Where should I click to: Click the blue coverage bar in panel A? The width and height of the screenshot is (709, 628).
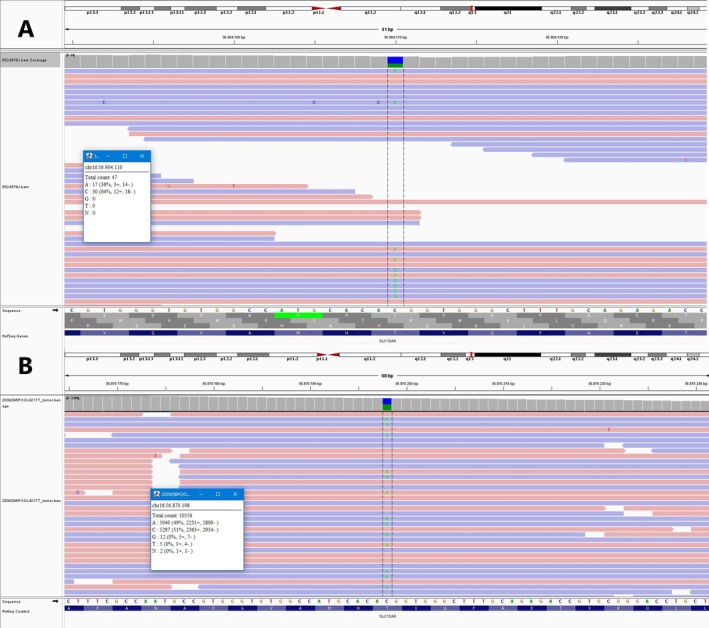click(395, 61)
